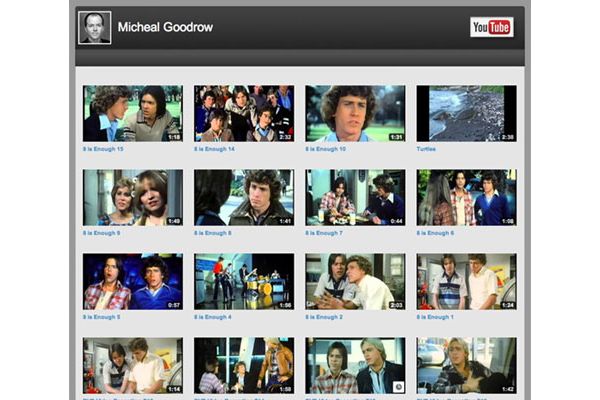The width and height of the screenshot is (600, 400).
Task: Play the 8 is Enough 9 video thumbnail
Action: 133,198
